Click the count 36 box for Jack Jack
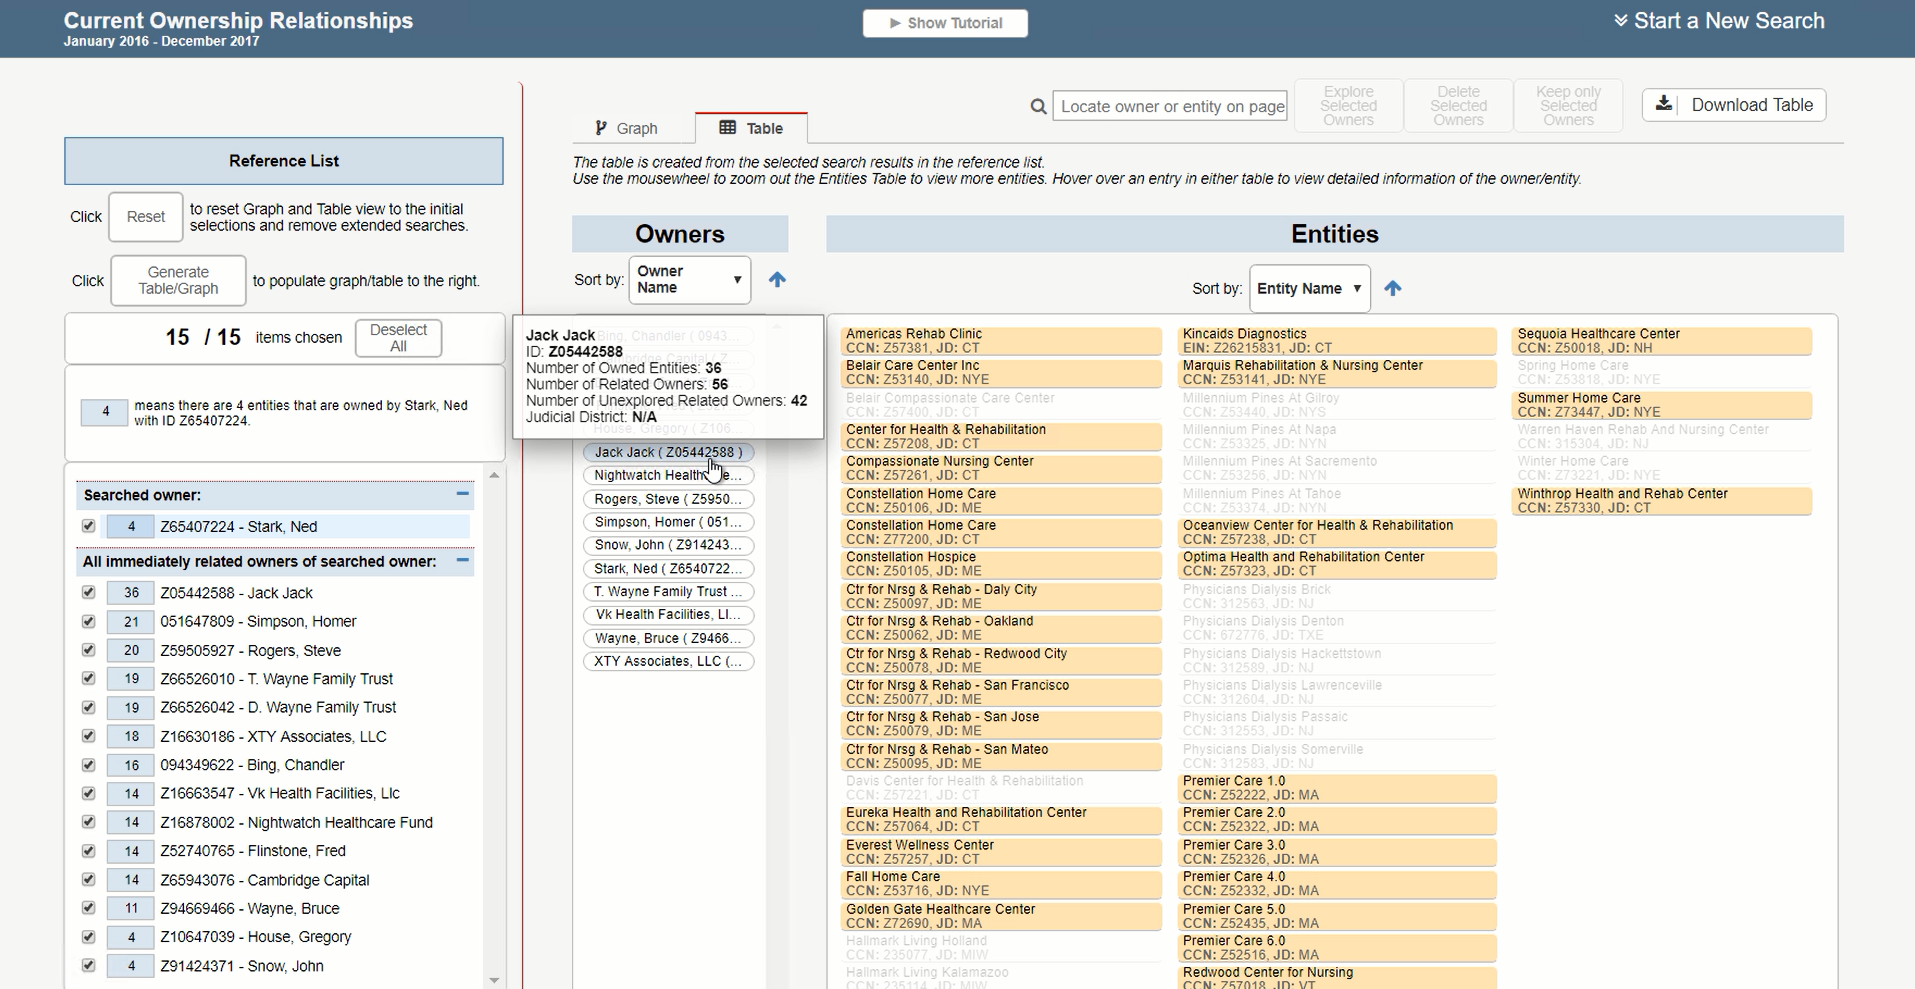 pyautogui.click(x=131, y=593)
